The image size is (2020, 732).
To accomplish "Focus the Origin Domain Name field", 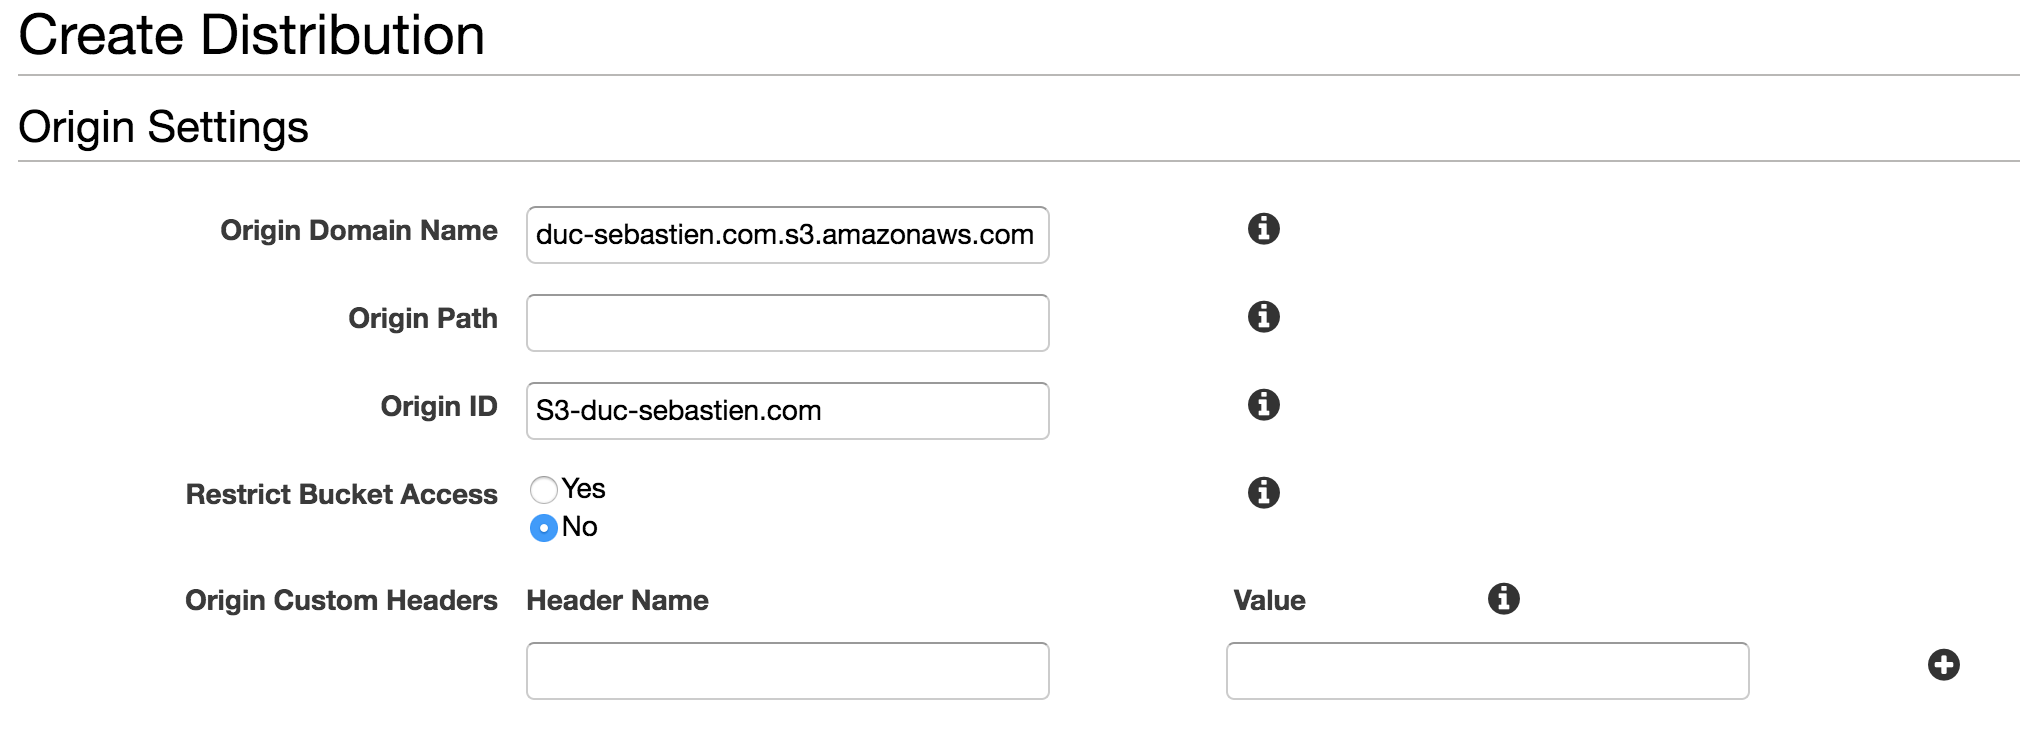I will [x=787, y=235].
